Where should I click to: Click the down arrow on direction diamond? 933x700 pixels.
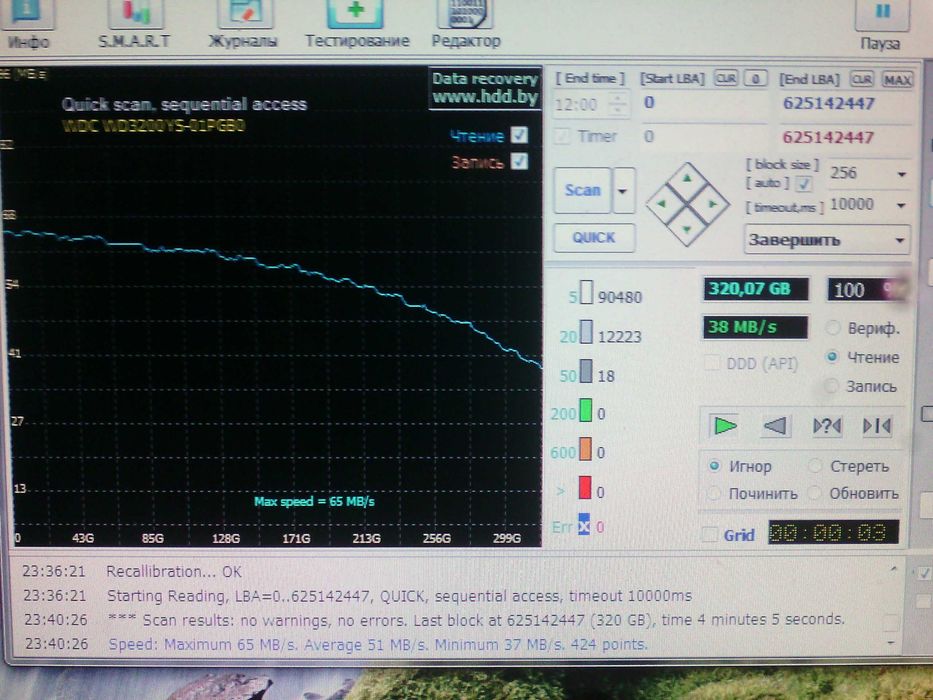coord(687,230)
